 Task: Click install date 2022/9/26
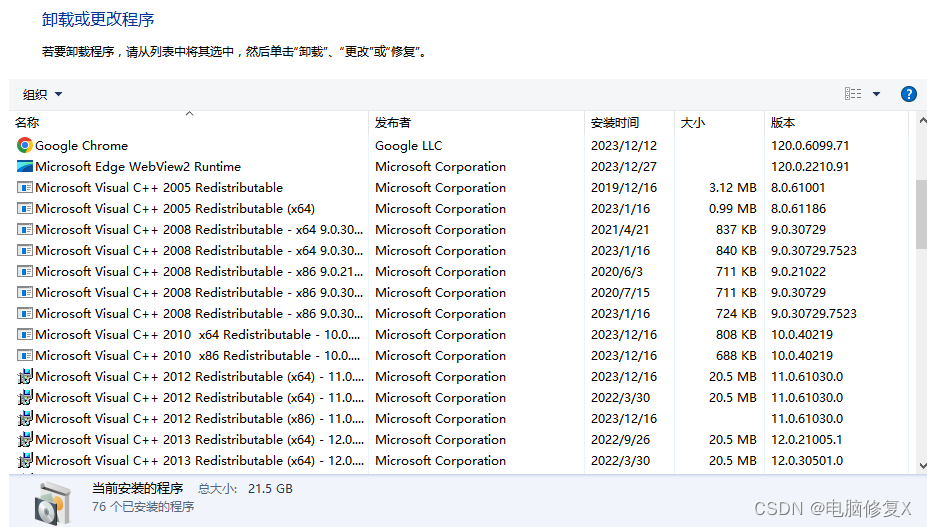tap(620, 439)
